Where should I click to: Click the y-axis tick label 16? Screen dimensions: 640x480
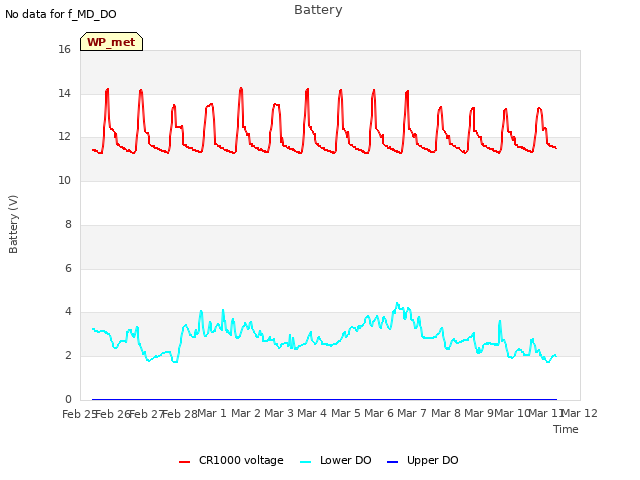(64, 50)
